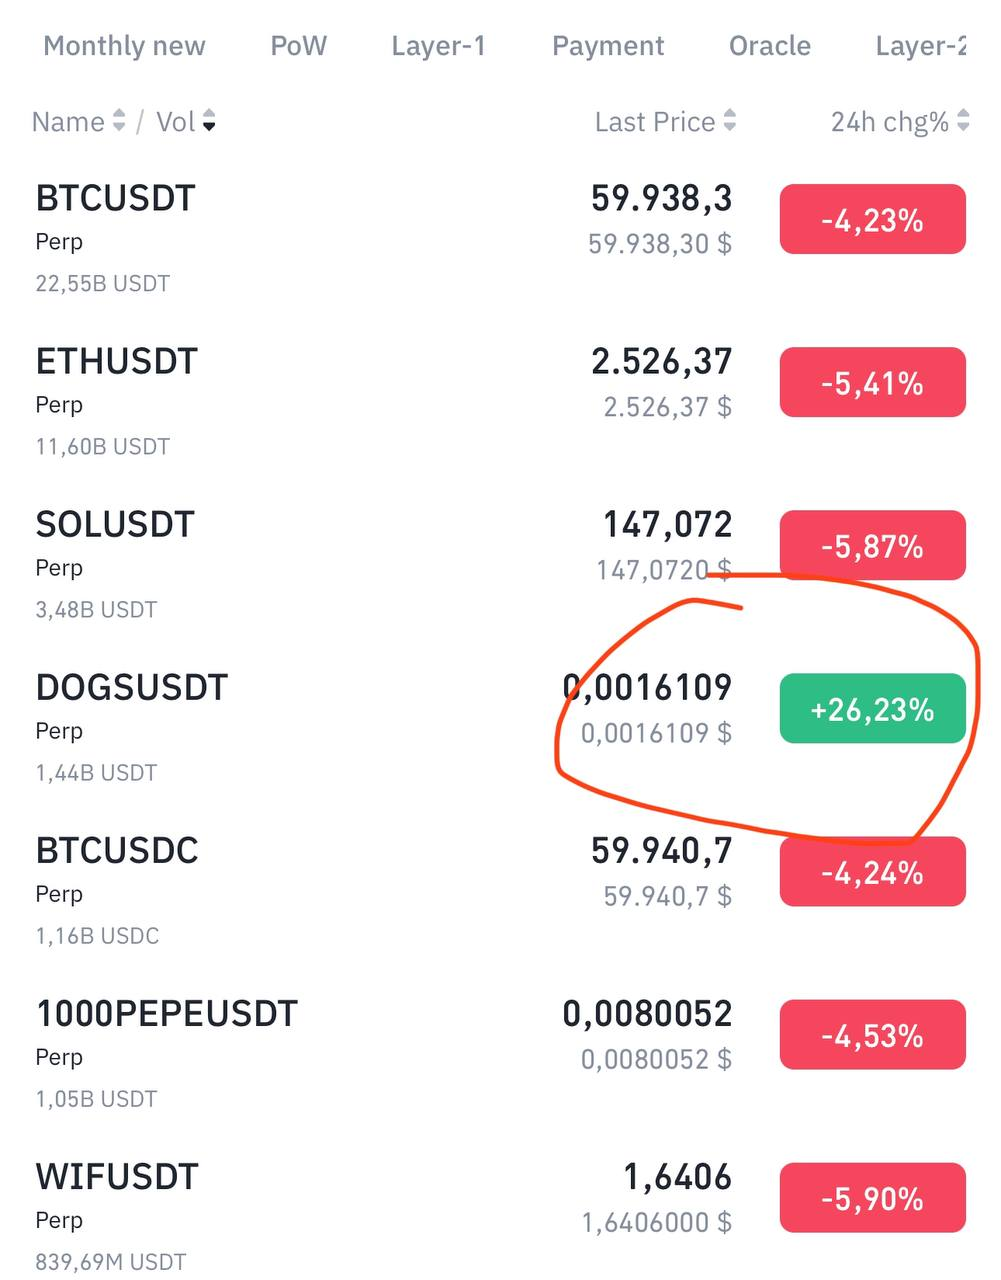Viewport: 1001px width, 1280px height.
Task: Click the BTCUSDC -4,24% badge
Action: click(x=872, y=872)
